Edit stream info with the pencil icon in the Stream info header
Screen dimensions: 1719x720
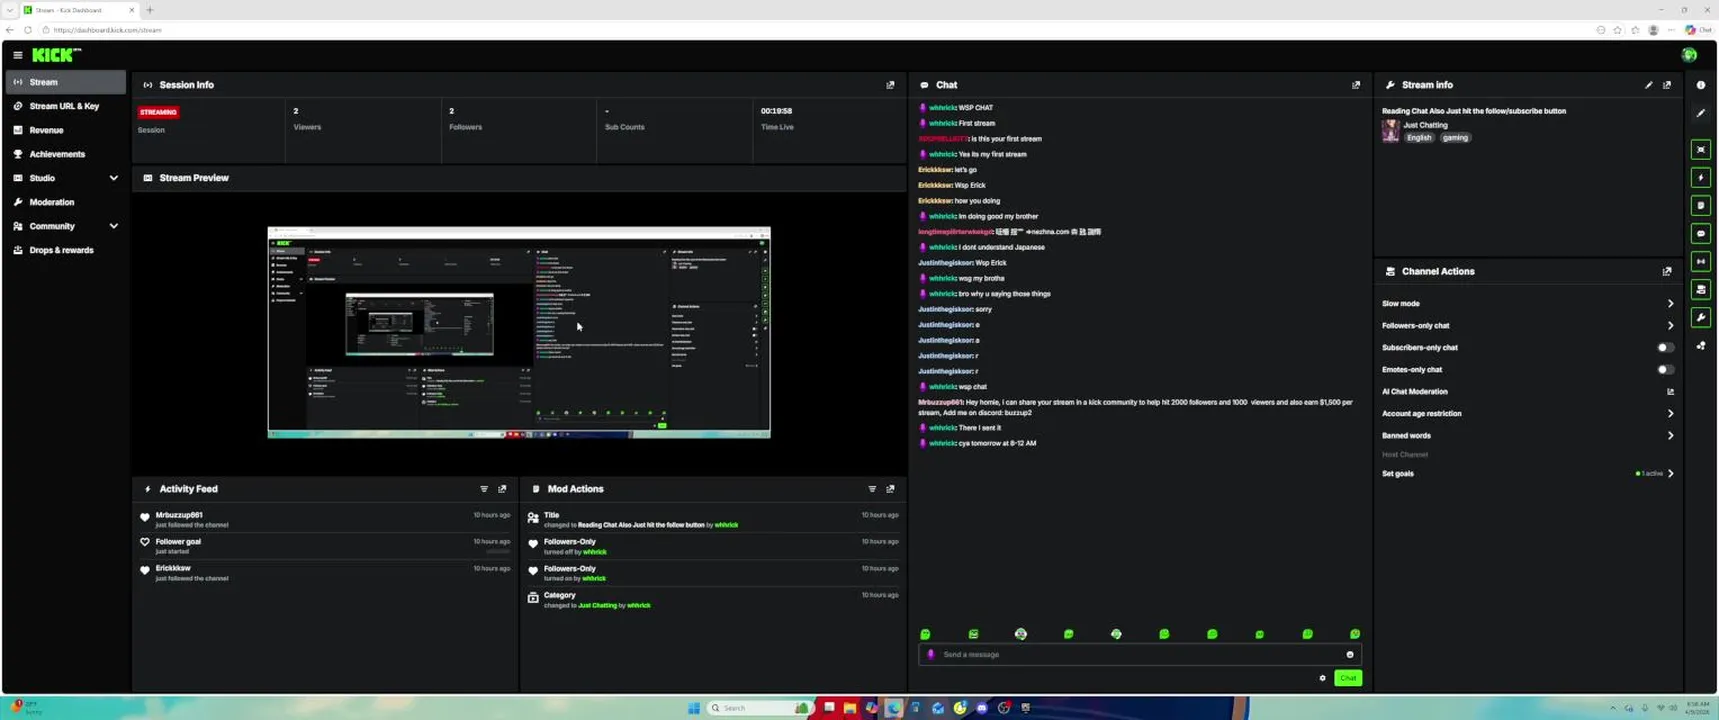pyautogui.click(x=1649, y=85)
